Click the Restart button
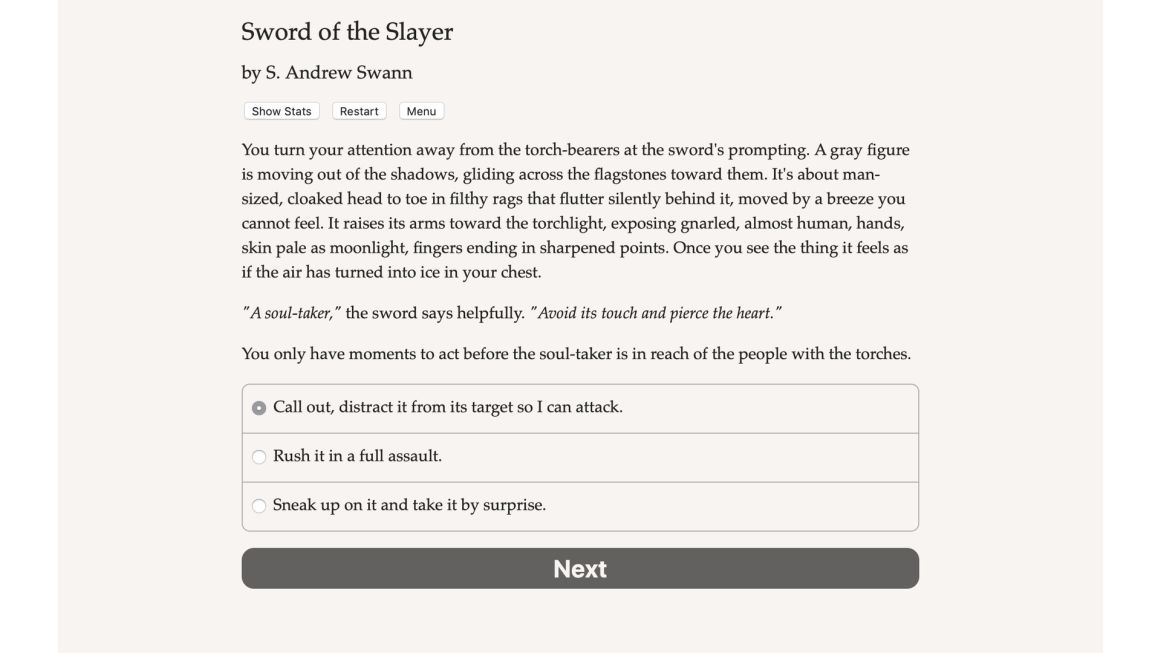 click(359, 111)
